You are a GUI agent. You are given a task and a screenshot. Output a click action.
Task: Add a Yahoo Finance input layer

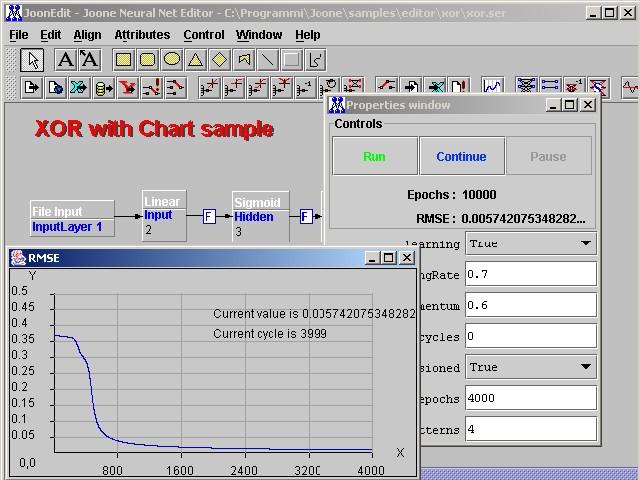(127, 87)
